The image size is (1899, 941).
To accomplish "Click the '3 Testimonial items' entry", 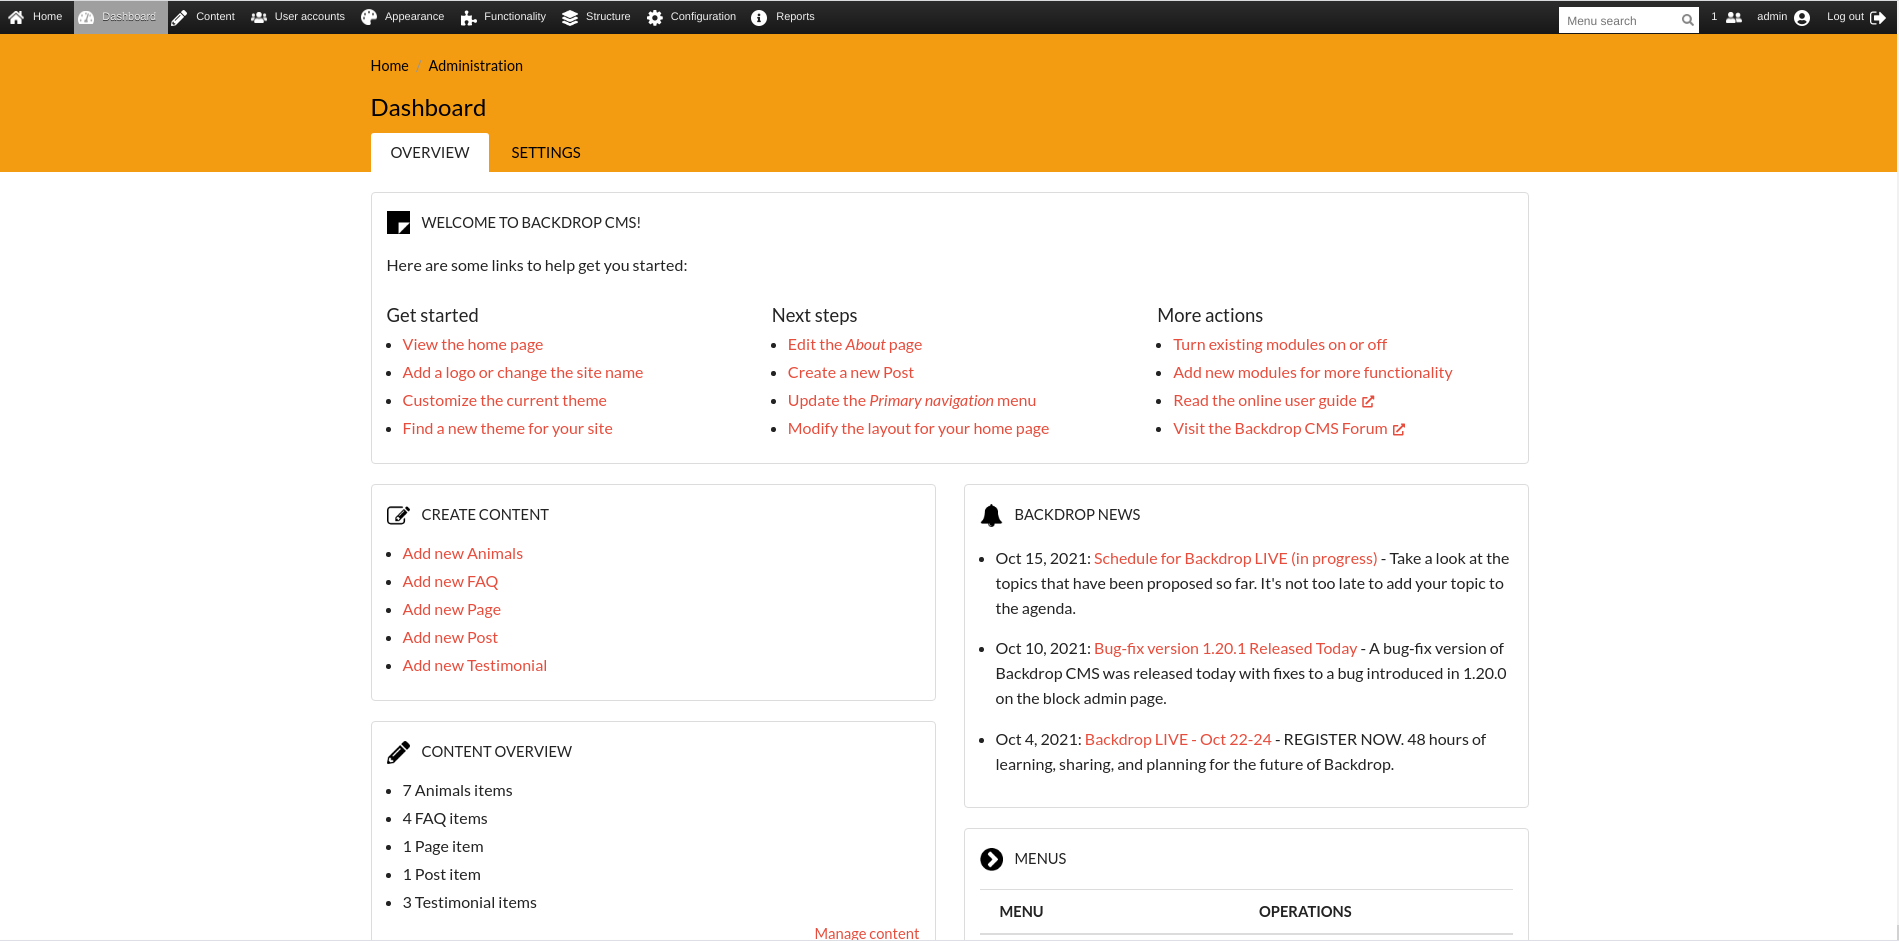I will pyautogui.click(x=470, y=902).
